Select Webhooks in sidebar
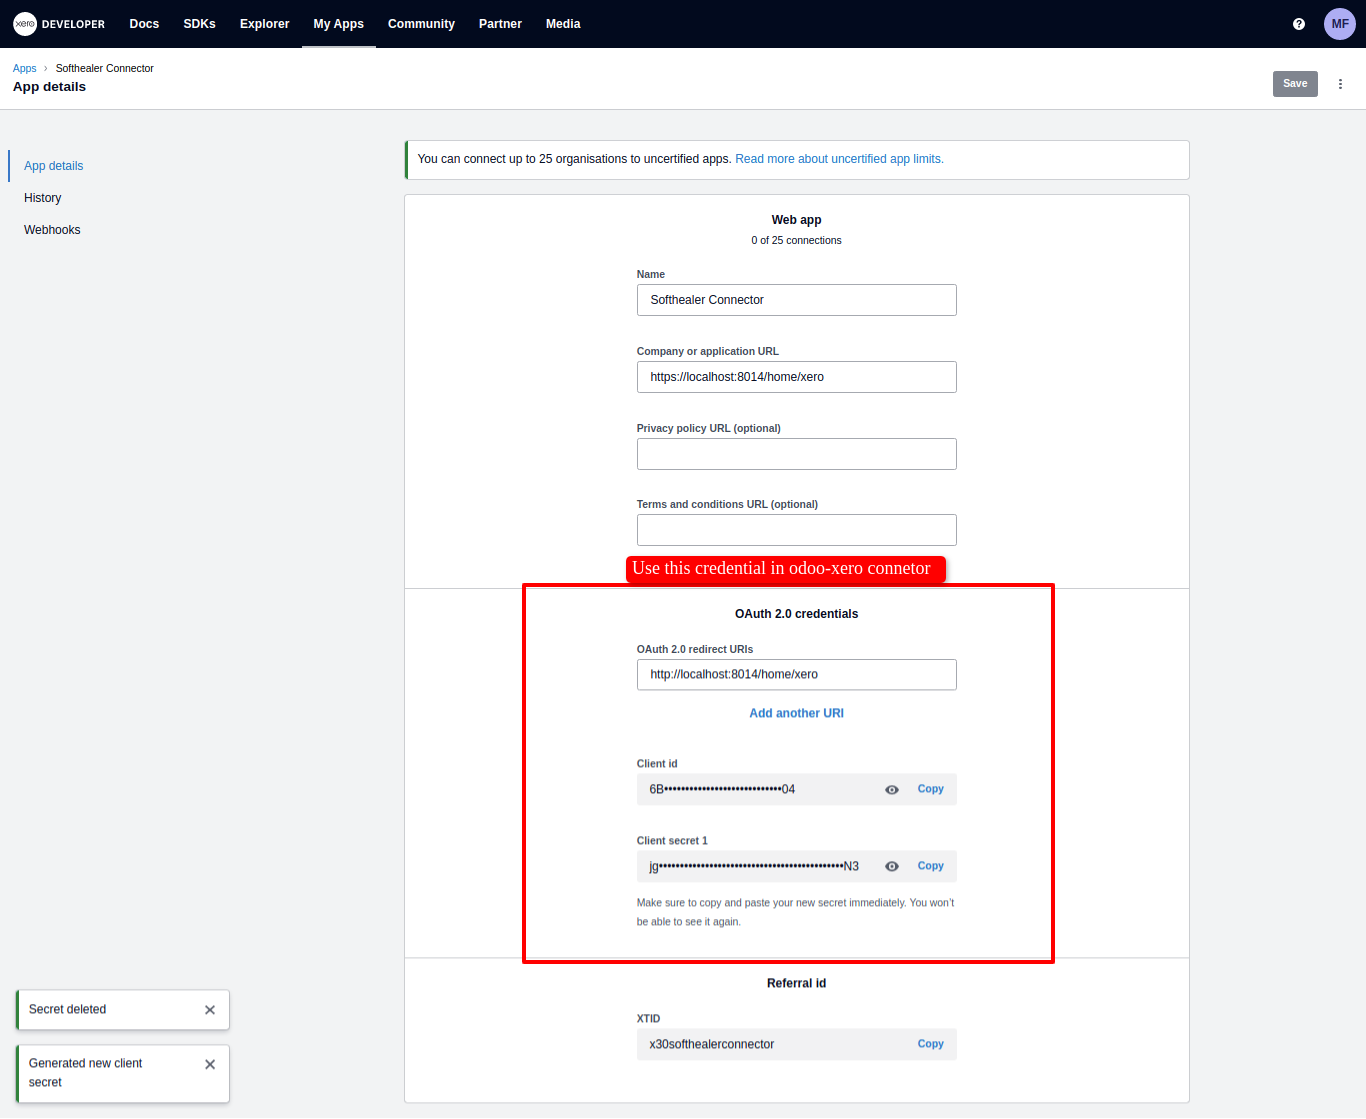Screen dimensions: 1366x1119 [x=52, y=230]
